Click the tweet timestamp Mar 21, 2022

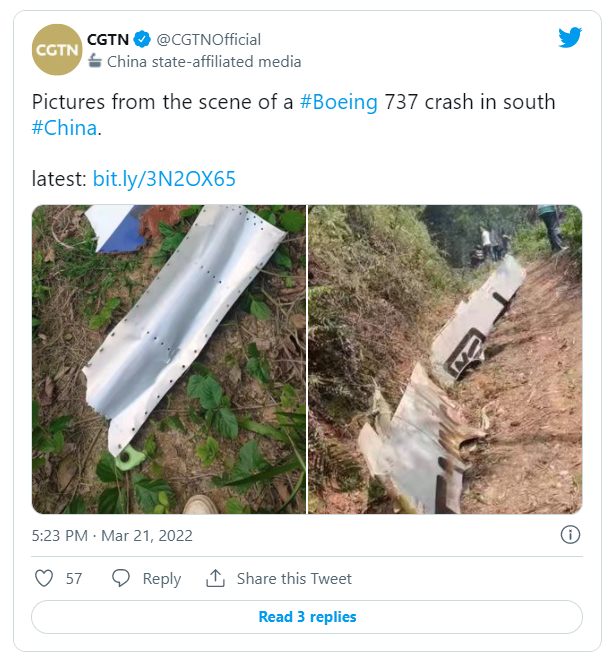[x=112, y=536]
